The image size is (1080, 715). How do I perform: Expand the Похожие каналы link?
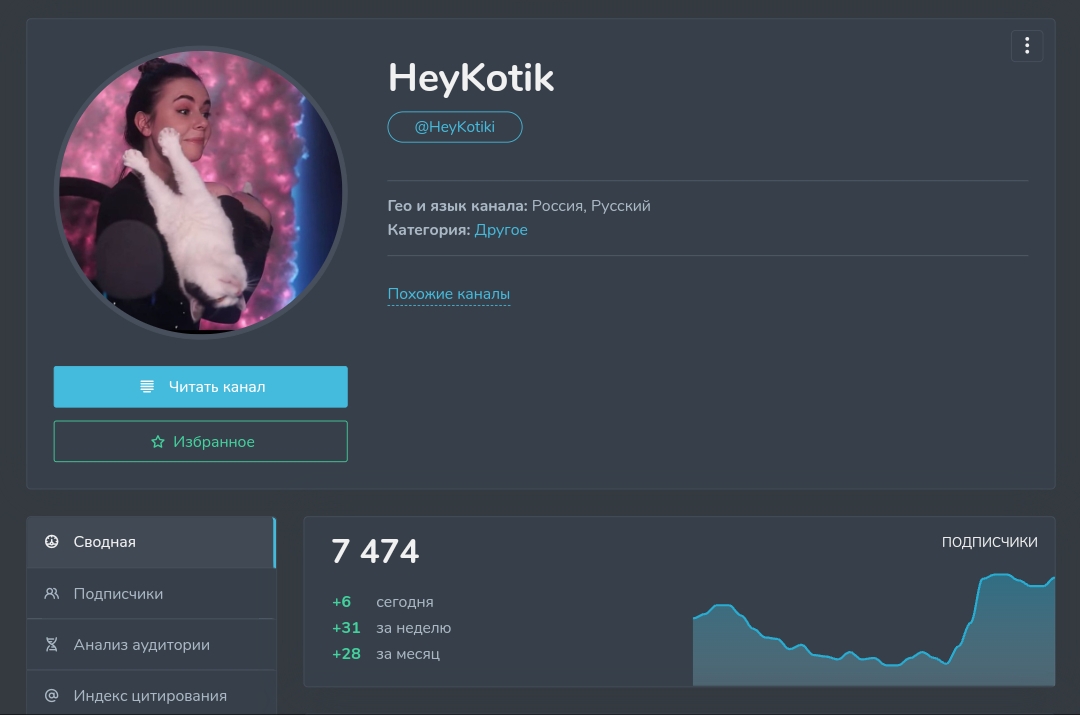[448, 294]
